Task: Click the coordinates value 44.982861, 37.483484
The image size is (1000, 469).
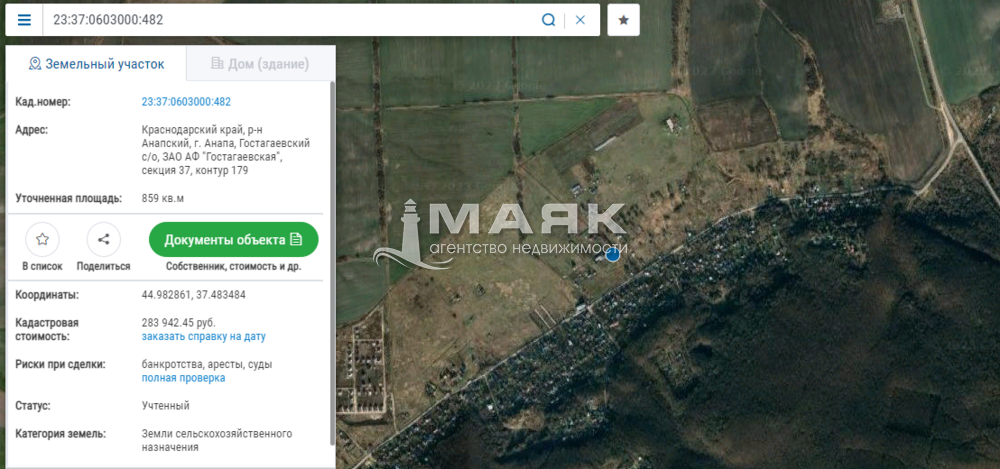Action: pyautogui.click(x=194, y=295)
